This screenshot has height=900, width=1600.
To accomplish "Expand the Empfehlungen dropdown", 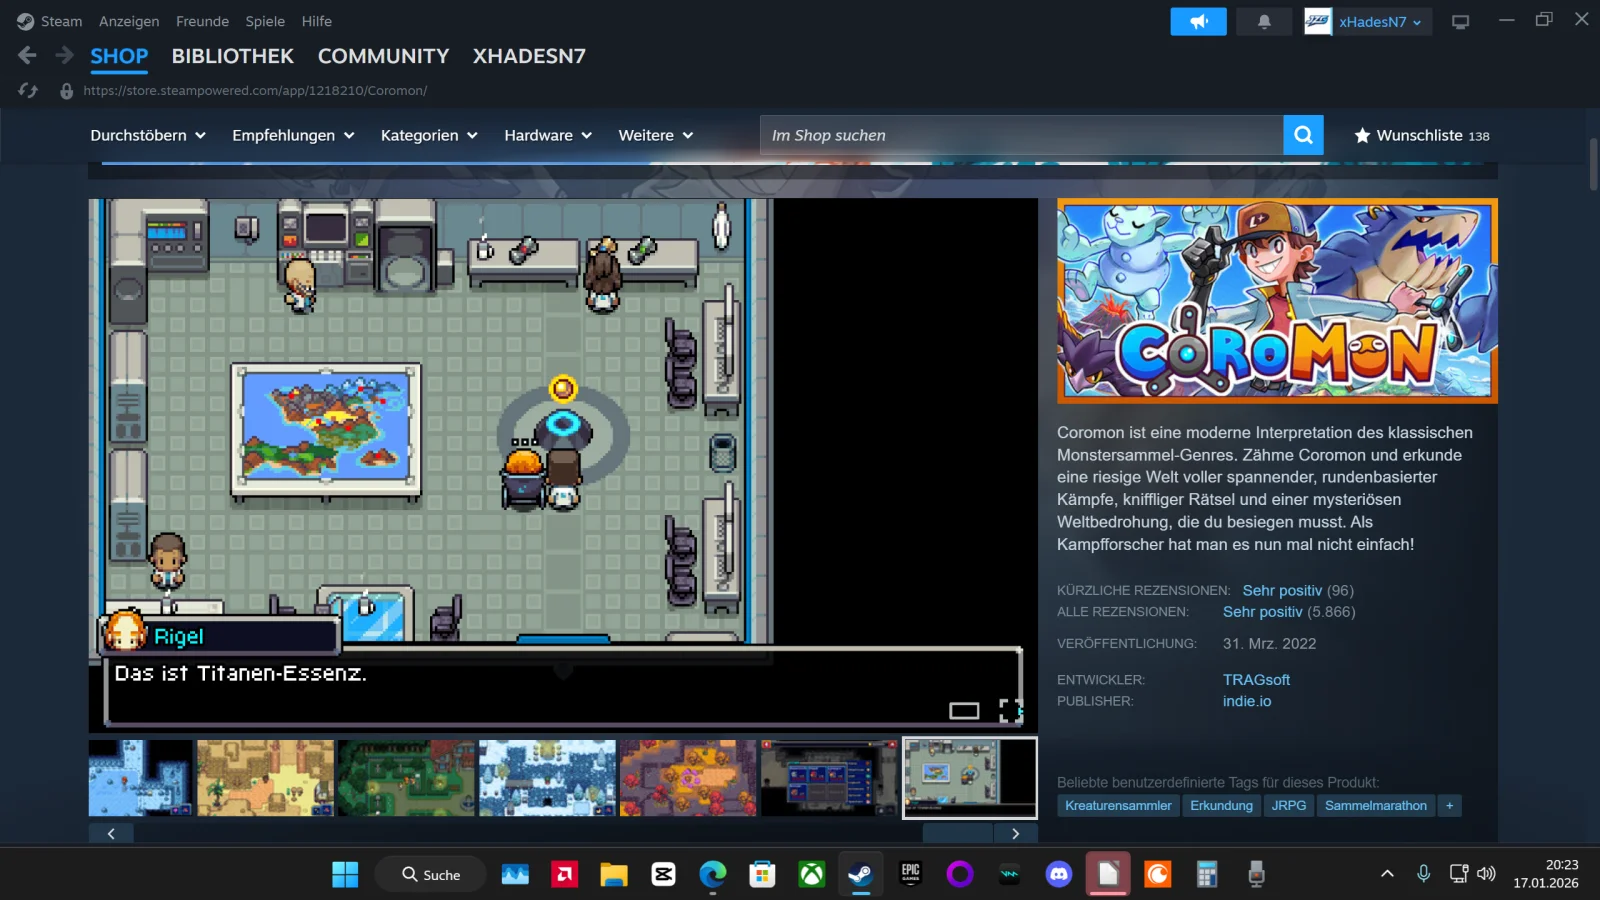I will pos(293,135).
